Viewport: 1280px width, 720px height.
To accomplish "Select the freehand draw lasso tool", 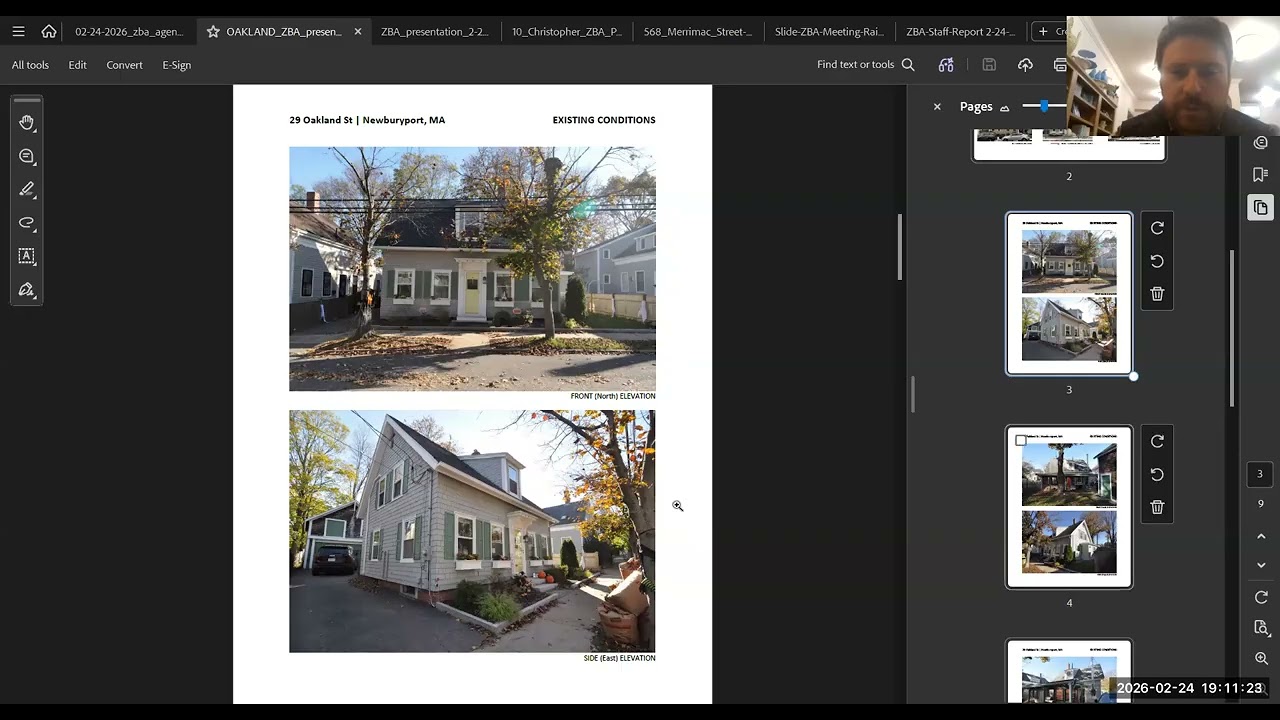I will pyautogui.click(x=27, y=222).
